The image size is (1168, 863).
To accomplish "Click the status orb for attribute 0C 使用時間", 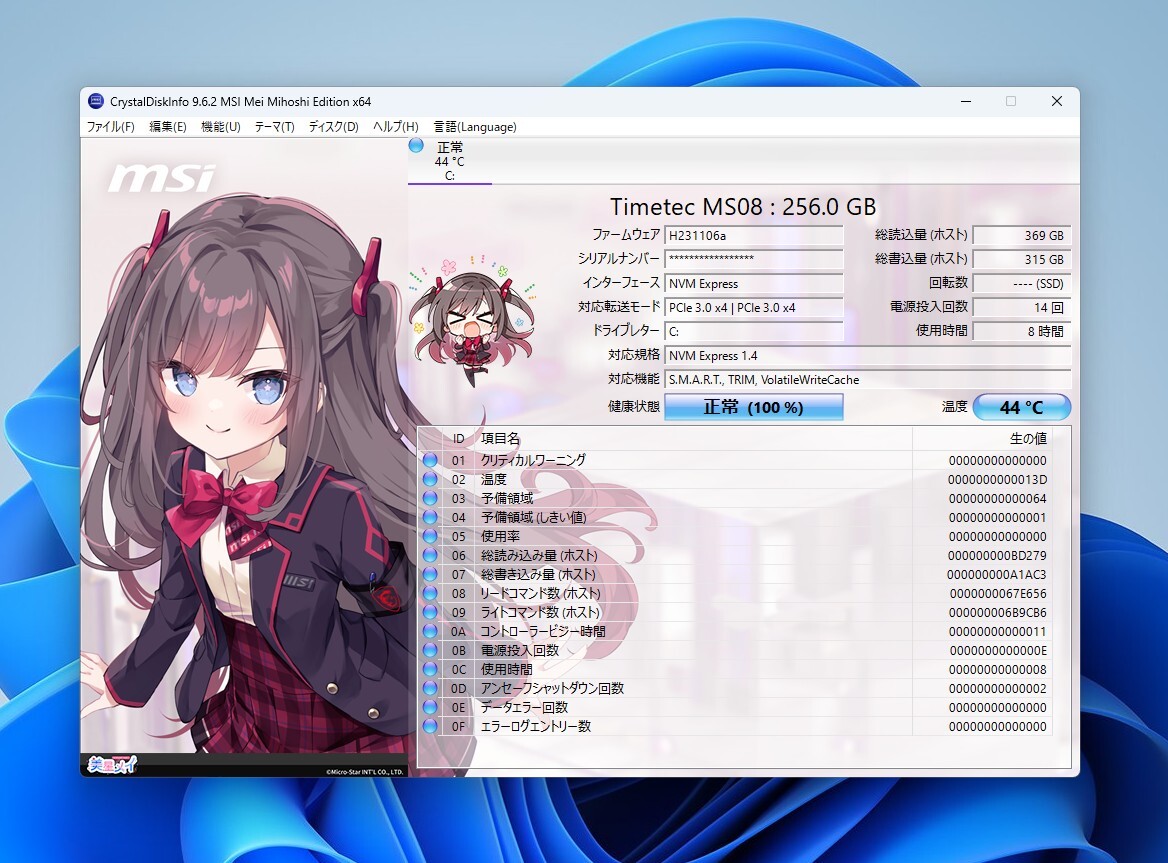I will pyautogui.click(x=430, y=669).
